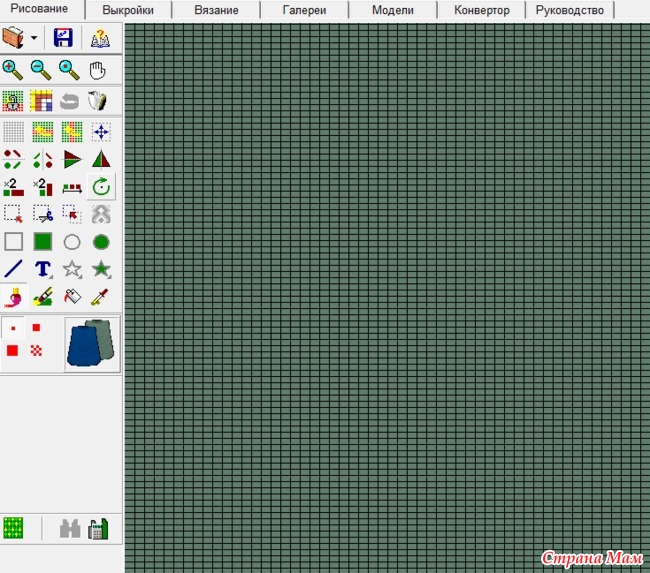The height and width of the screenshot is (573, 650).
Task: Choose the checkered pattern brush option
Action: [37, 350]
